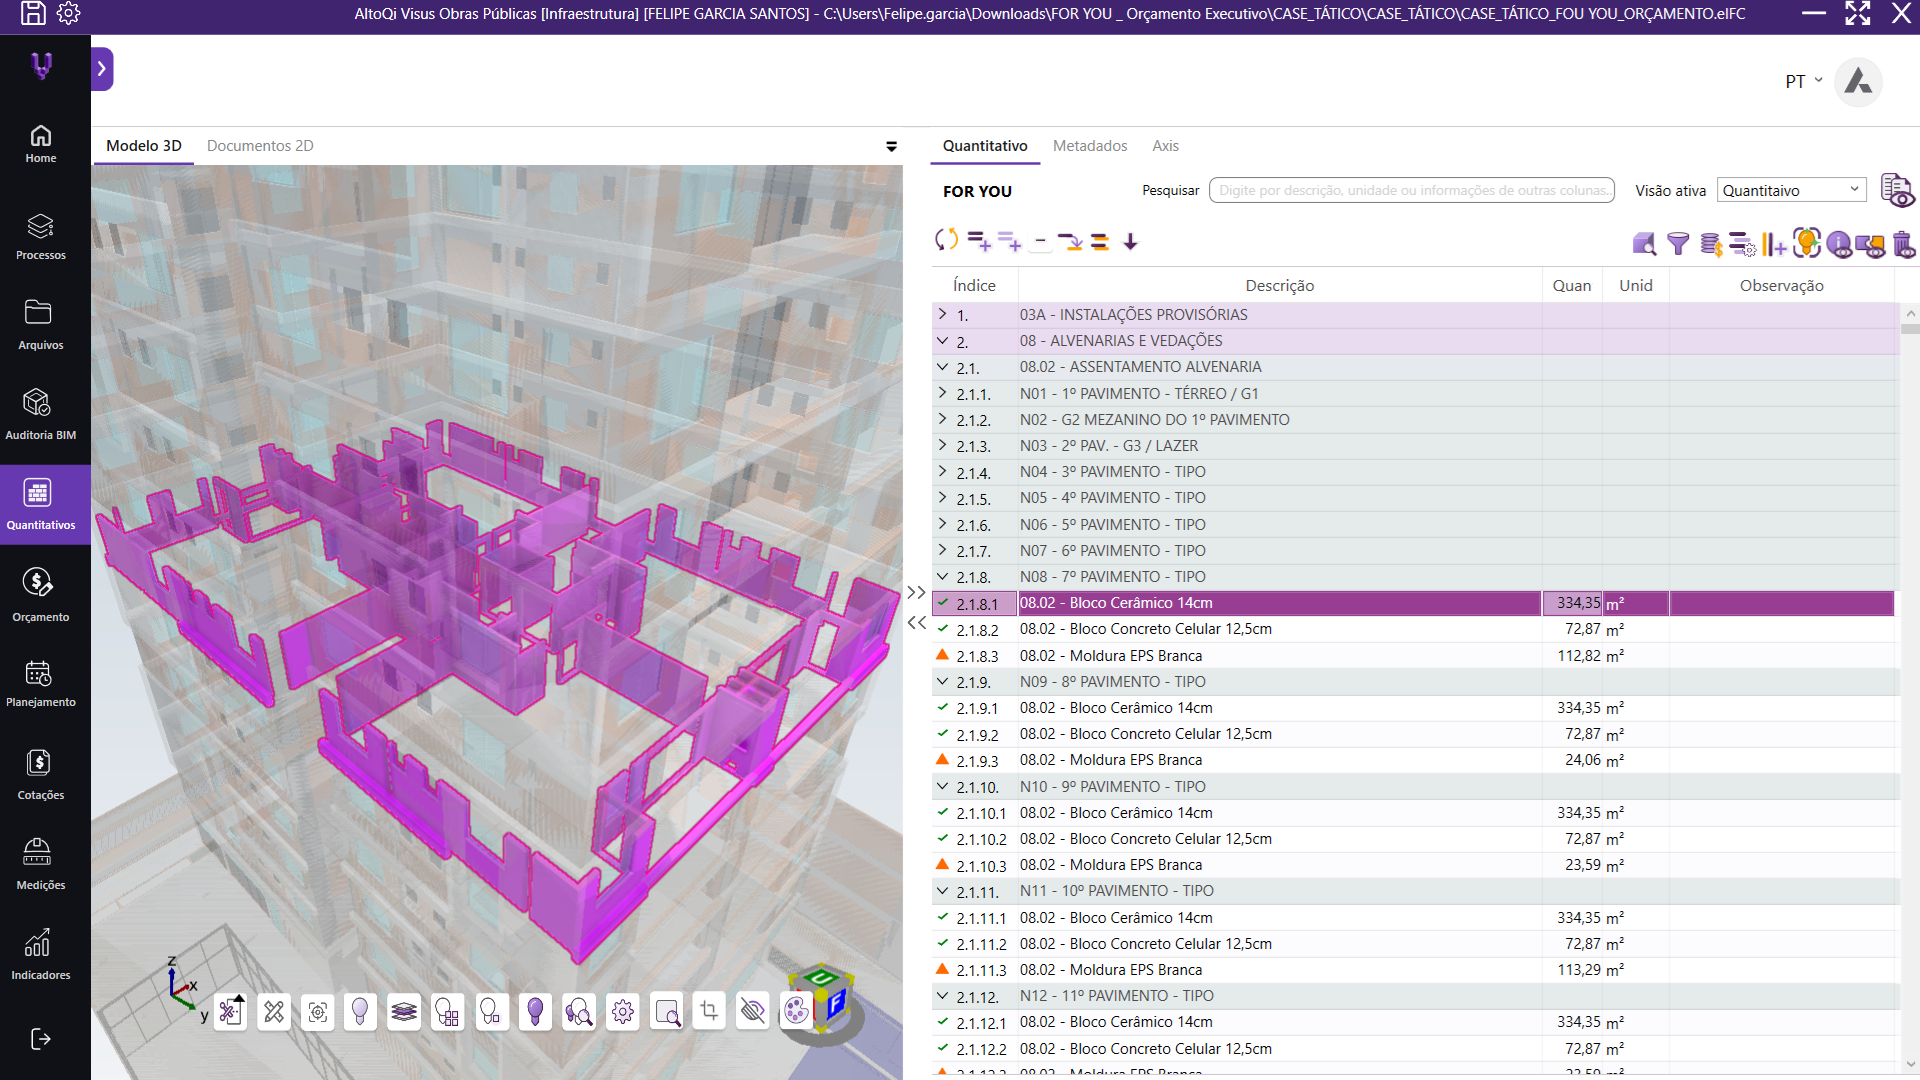Viewport: 1920px width, 1080px height.
Task: Switch to the Metadados tab
Action: pos(1089,146)
